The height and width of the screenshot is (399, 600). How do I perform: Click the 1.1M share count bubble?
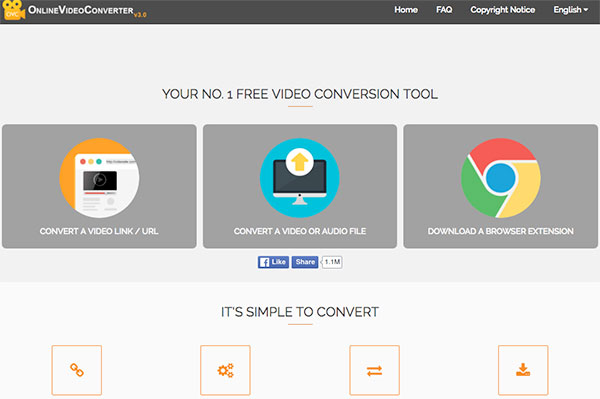[x=332, y=262]
